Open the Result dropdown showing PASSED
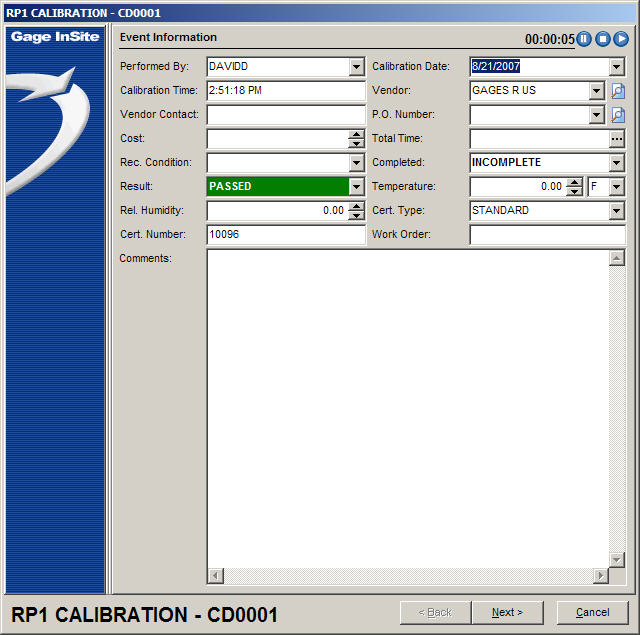Viewport: 640px width, 635px height. pyautogui.click(x=357, y=187)
